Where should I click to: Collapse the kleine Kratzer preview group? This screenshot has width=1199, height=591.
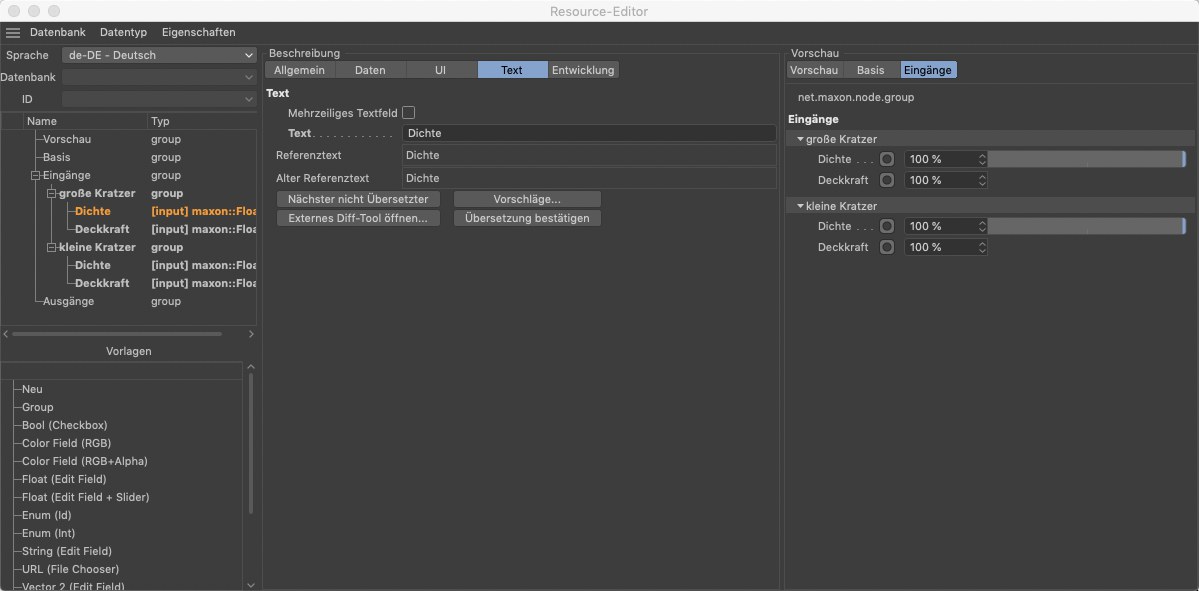800,206
